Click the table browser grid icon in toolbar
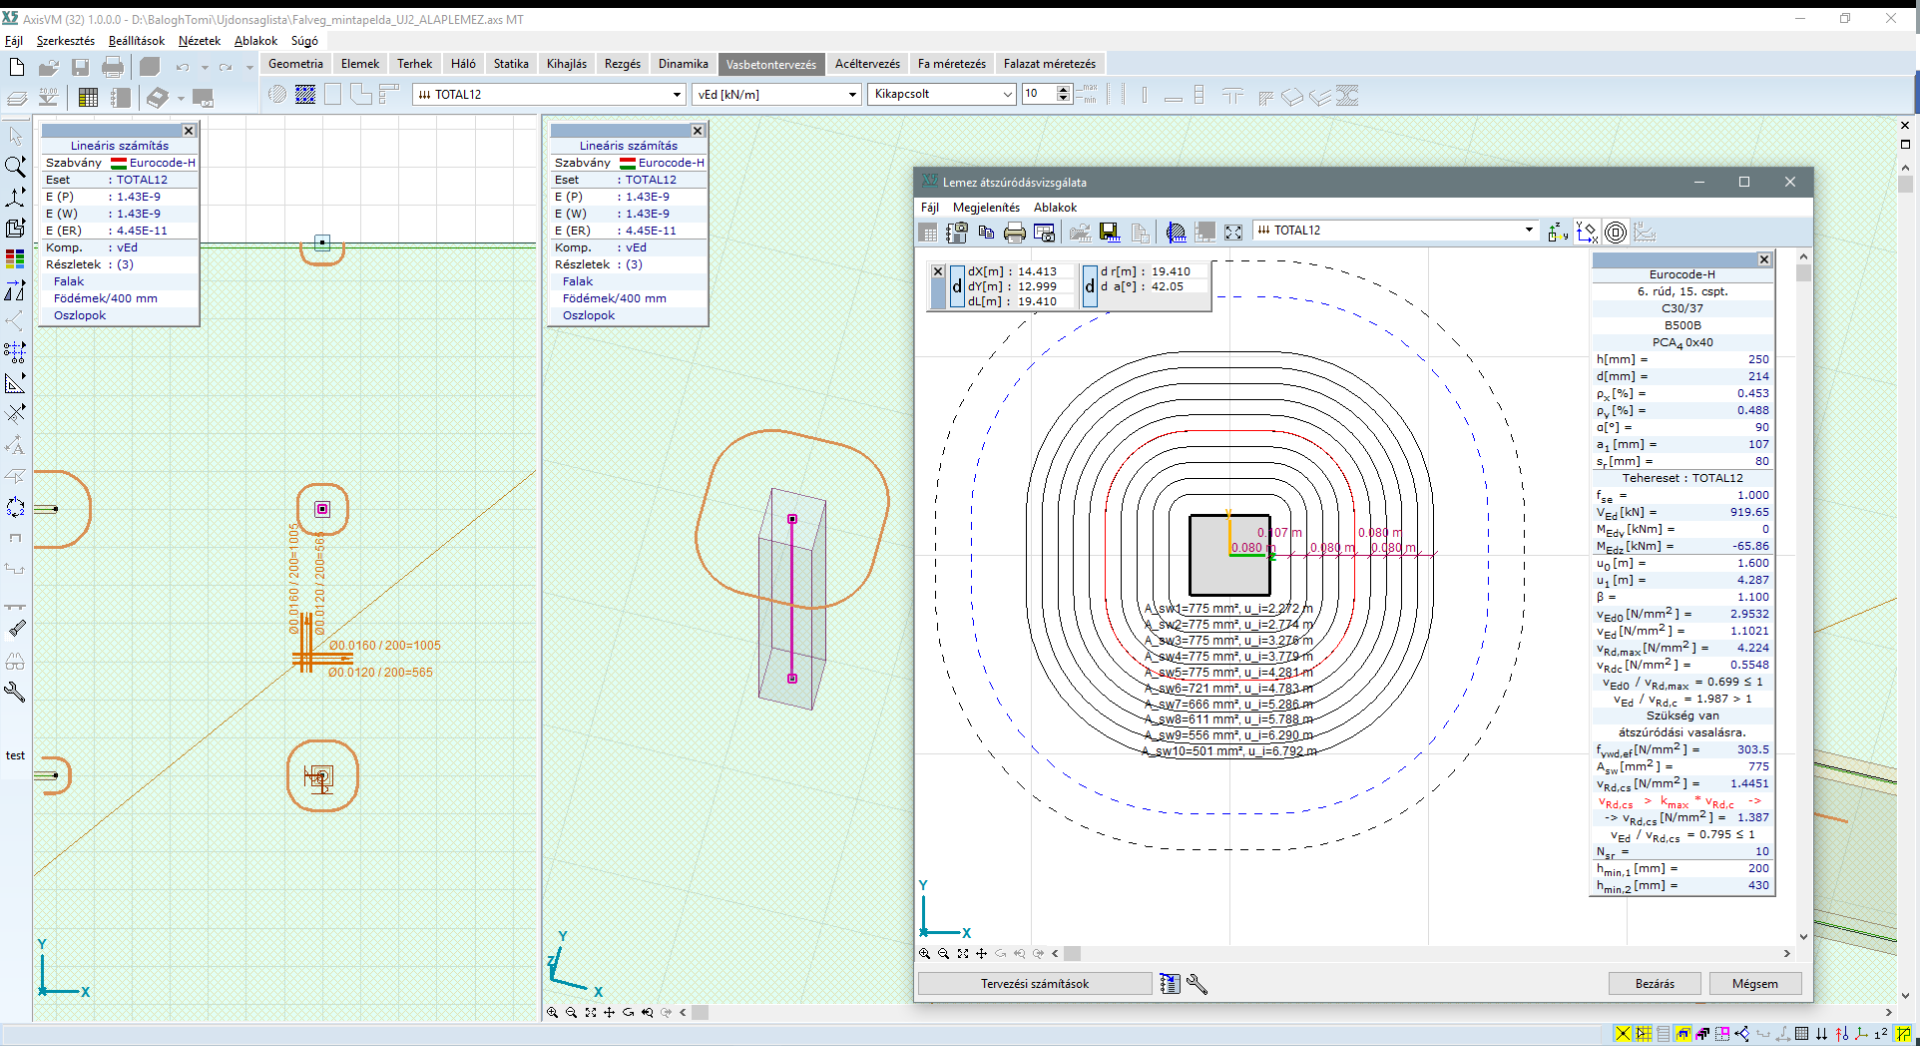1920x1046 pixels. point(88,97)
